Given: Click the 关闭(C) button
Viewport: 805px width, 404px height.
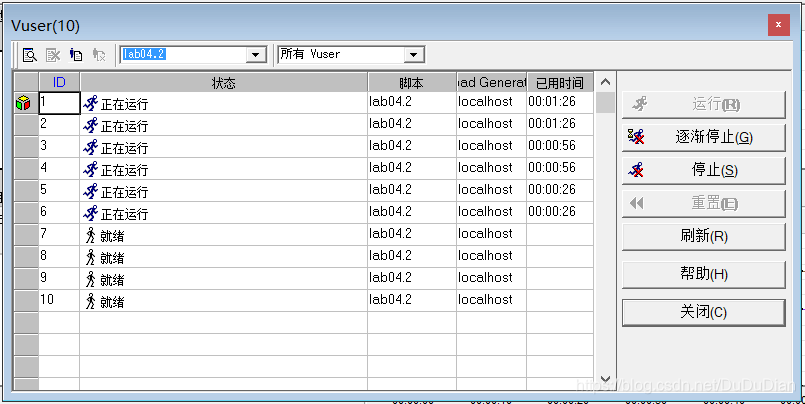Looking at the screenshot, I should (x=703, y=313).
